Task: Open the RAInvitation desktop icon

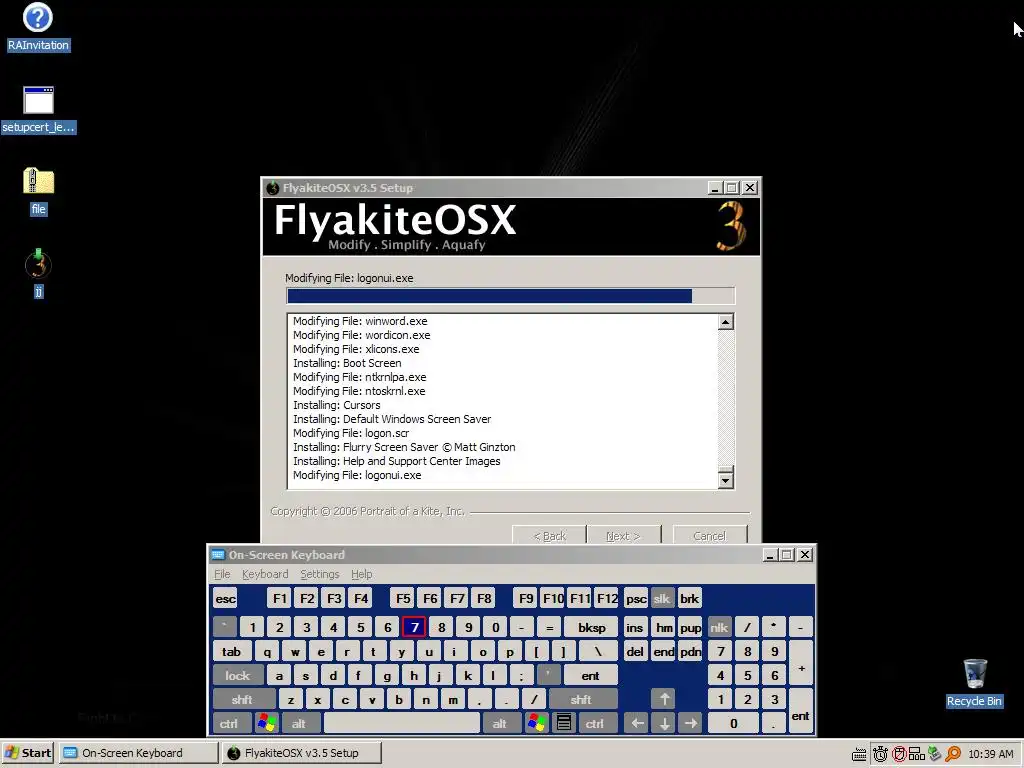Action: coord(38,27)
